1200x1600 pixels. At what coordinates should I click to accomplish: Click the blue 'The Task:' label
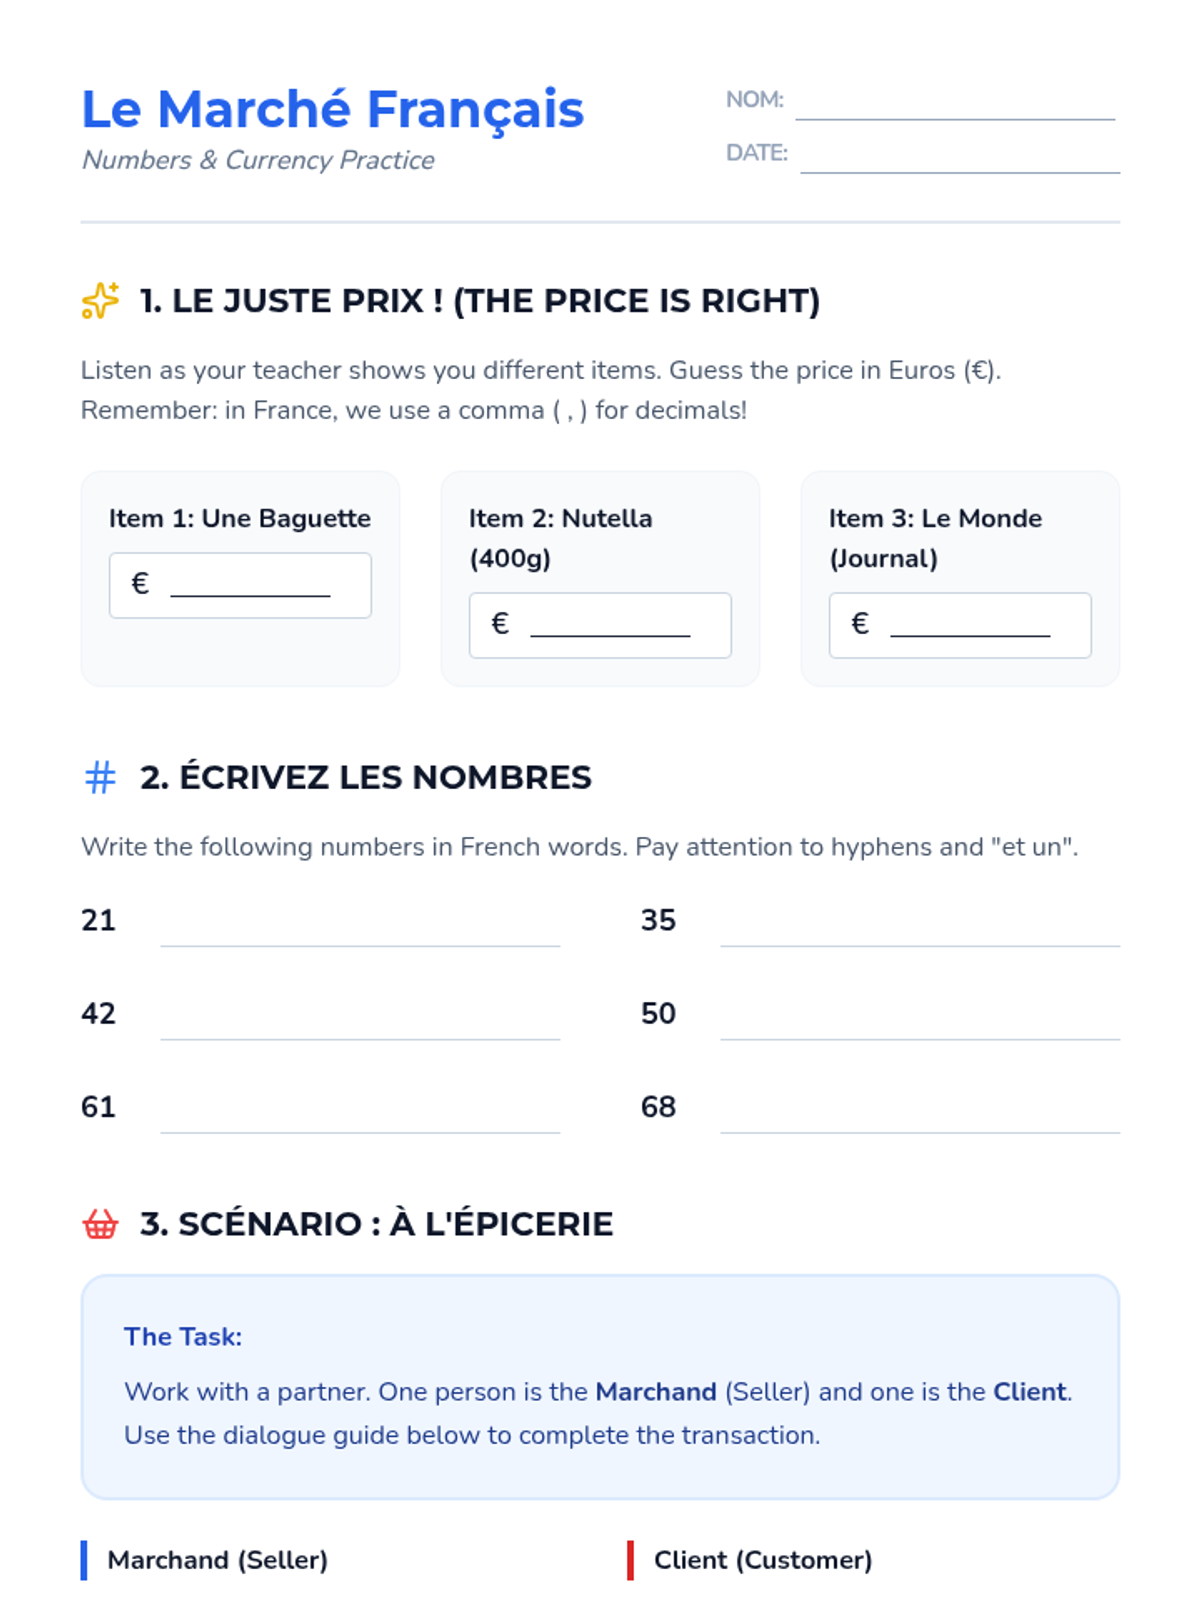[x=183, y=1337]
